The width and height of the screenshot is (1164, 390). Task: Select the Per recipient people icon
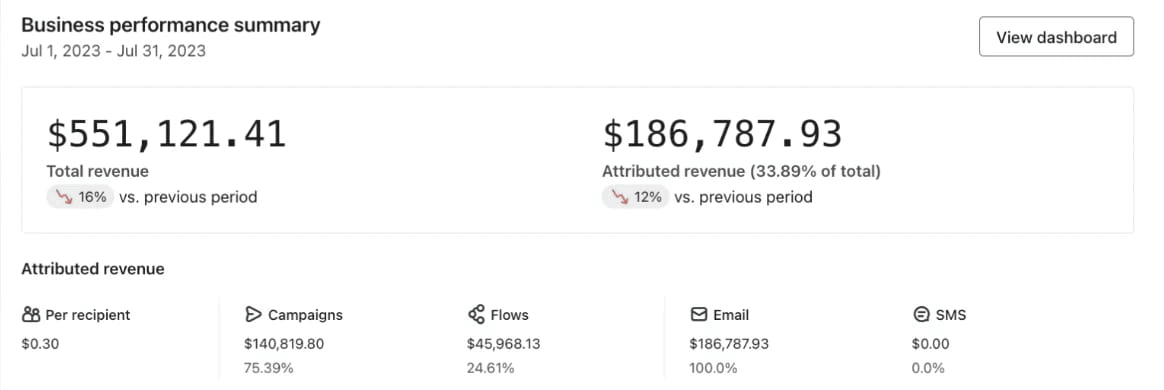(x=30, y=315)
